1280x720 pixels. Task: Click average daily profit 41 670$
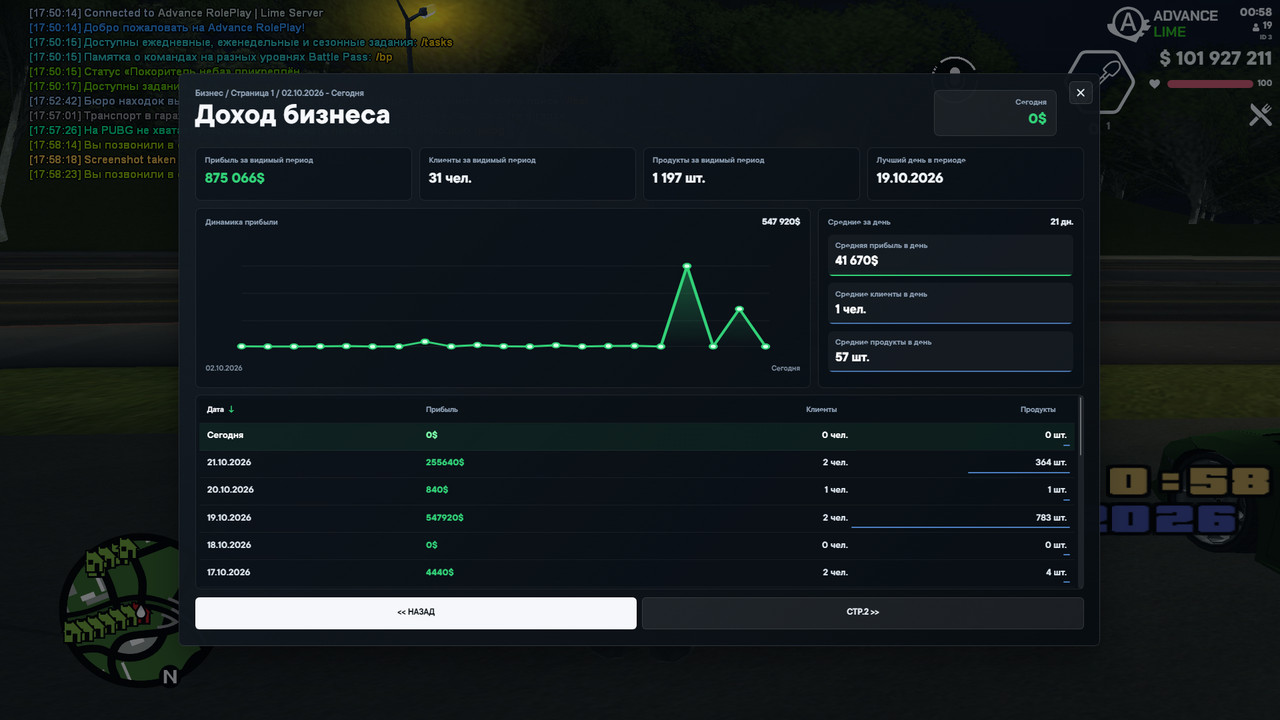856,260
